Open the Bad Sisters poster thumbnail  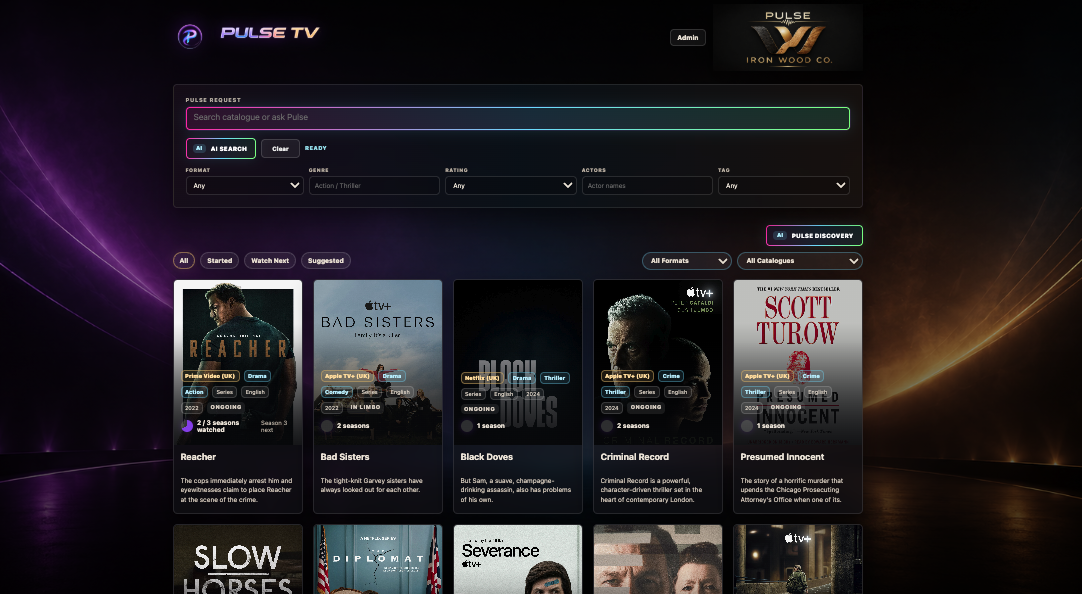[378, 362]
